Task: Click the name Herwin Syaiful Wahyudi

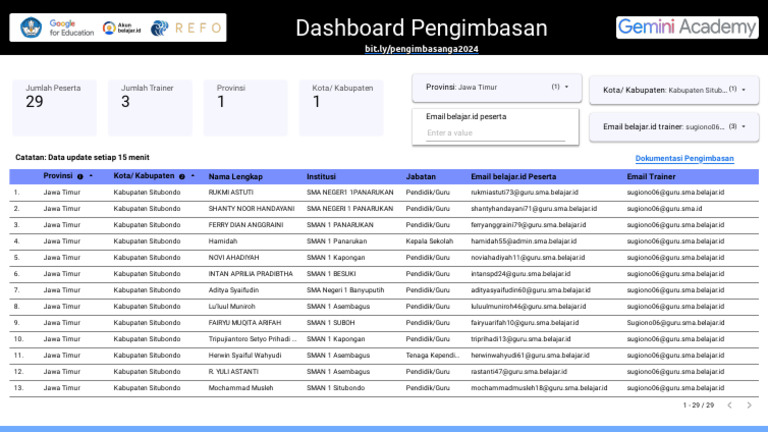Action: (x=245, y=355)
